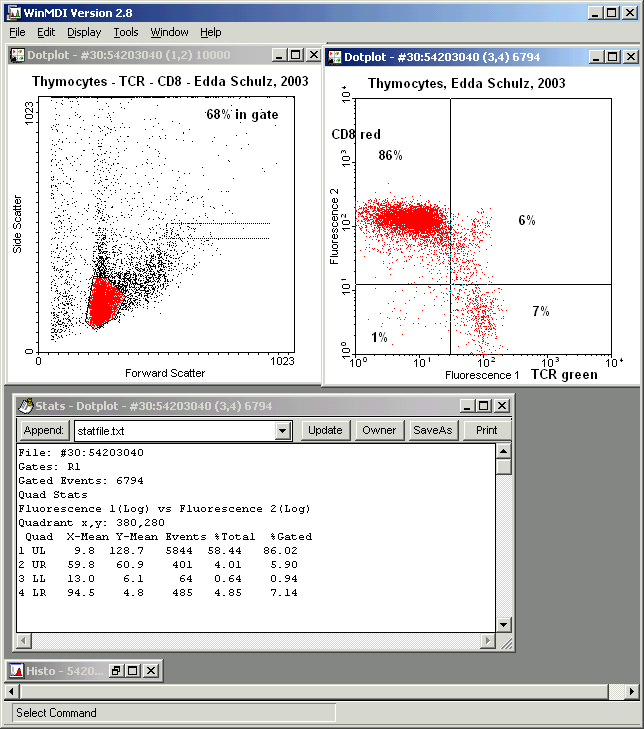Click the statfile.txt filename field
Screen dimensions: 644x729
pos(173,431)
